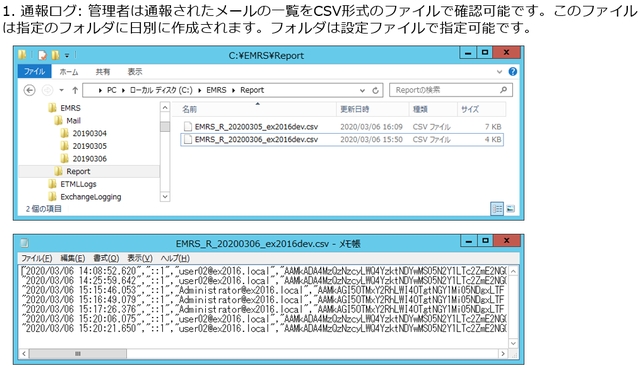Open the 表示 ribbon tab in Explorer
640x370 pixels.
(135, 72)
